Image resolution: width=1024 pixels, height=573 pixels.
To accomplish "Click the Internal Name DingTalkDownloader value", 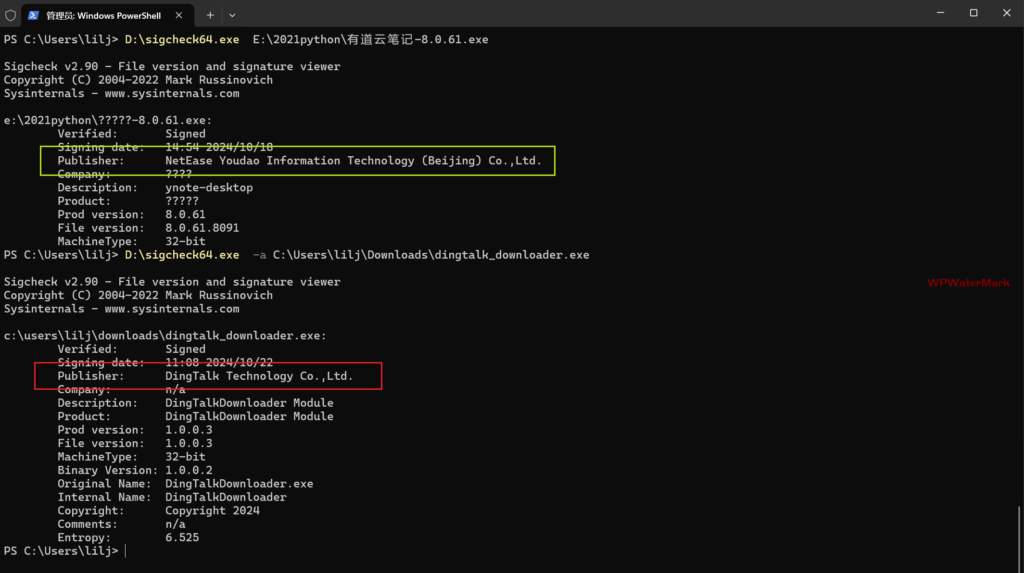I will [226, 497].
